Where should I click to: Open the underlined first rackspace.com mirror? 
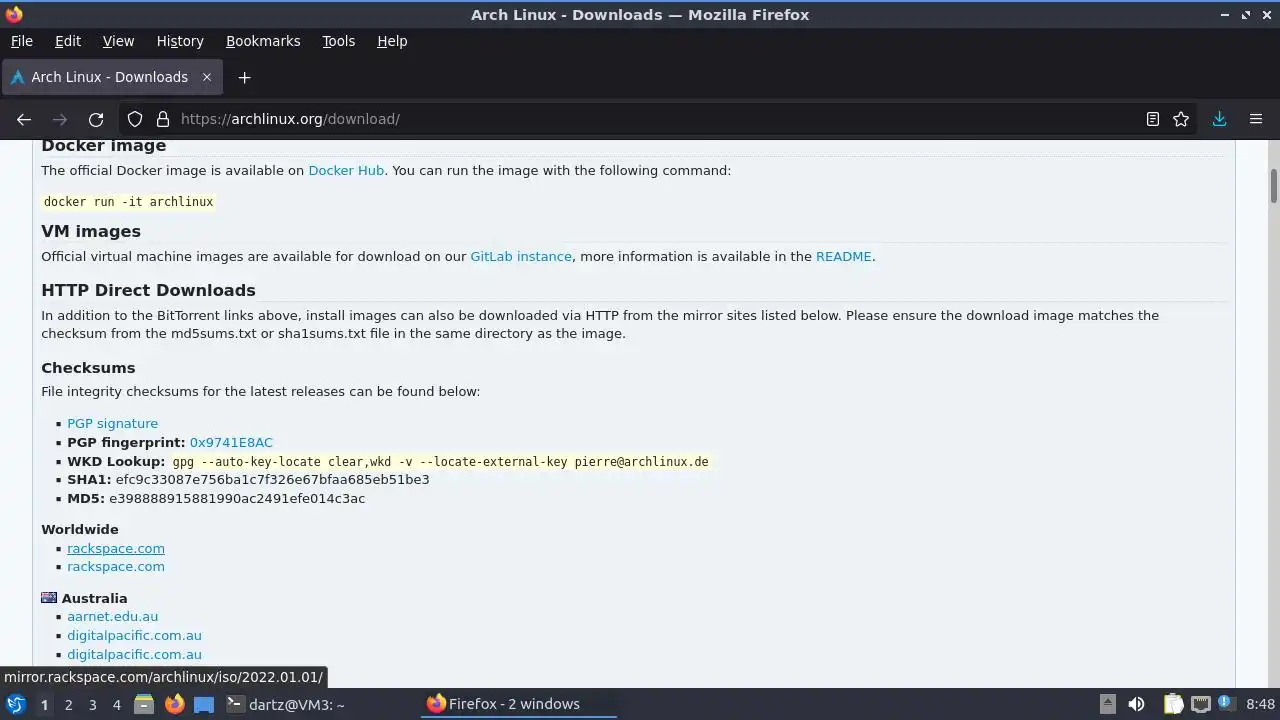(116, 548)
